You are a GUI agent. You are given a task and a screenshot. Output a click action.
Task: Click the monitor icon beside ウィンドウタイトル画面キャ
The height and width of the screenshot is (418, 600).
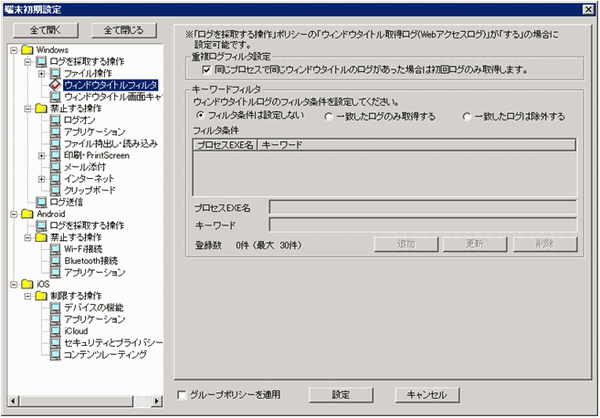pyautogui.click(x=55, y=96)
